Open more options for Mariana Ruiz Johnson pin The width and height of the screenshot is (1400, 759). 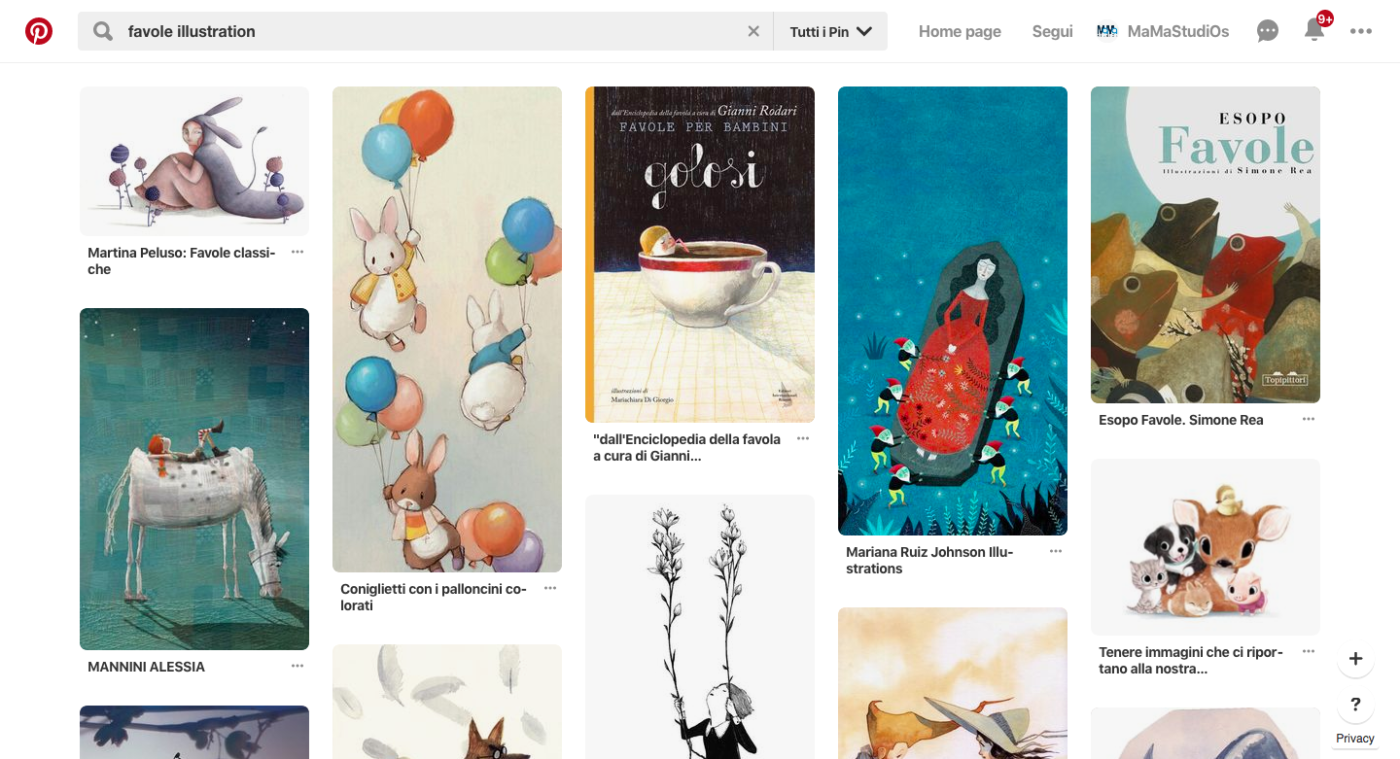[x=1055, y=551]
